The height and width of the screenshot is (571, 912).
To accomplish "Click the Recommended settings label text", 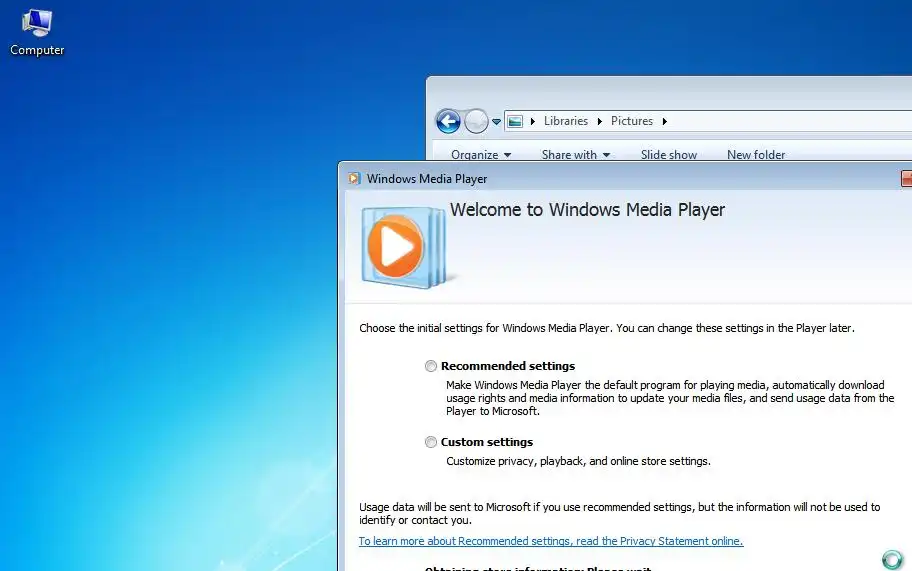I will [x=508, y=366].
